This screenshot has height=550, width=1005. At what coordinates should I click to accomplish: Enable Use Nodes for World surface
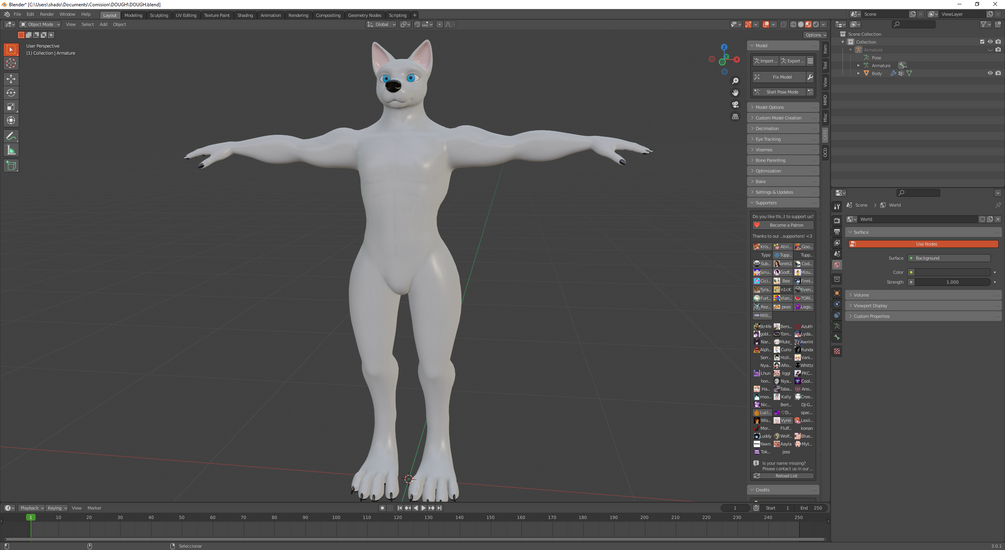pos(924,244)
